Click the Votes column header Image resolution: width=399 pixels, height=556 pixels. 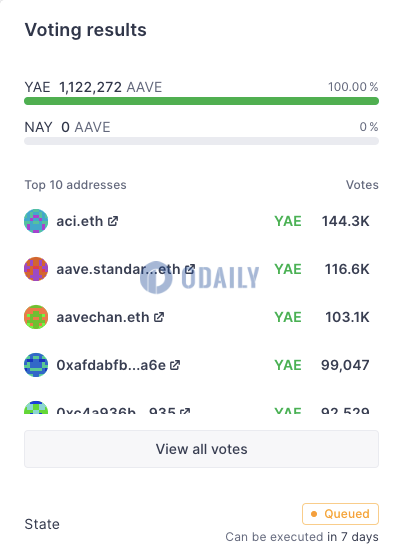click(x=362, y=185)
